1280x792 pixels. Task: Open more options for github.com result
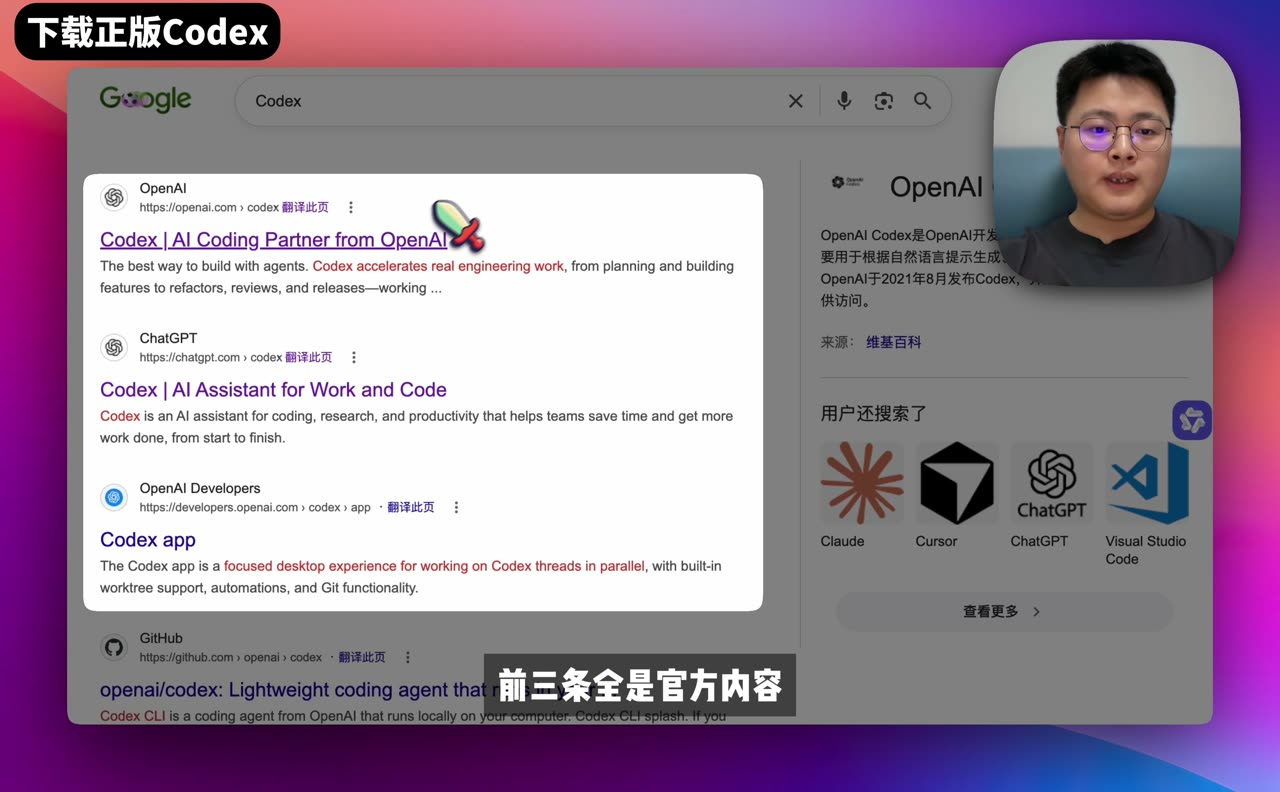407,658
